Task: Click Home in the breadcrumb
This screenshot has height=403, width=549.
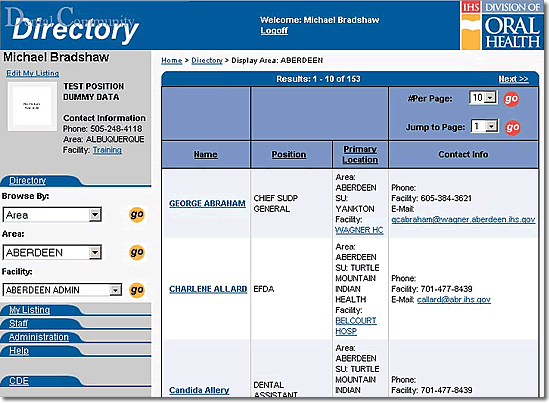Action: [x=172, y=61]
